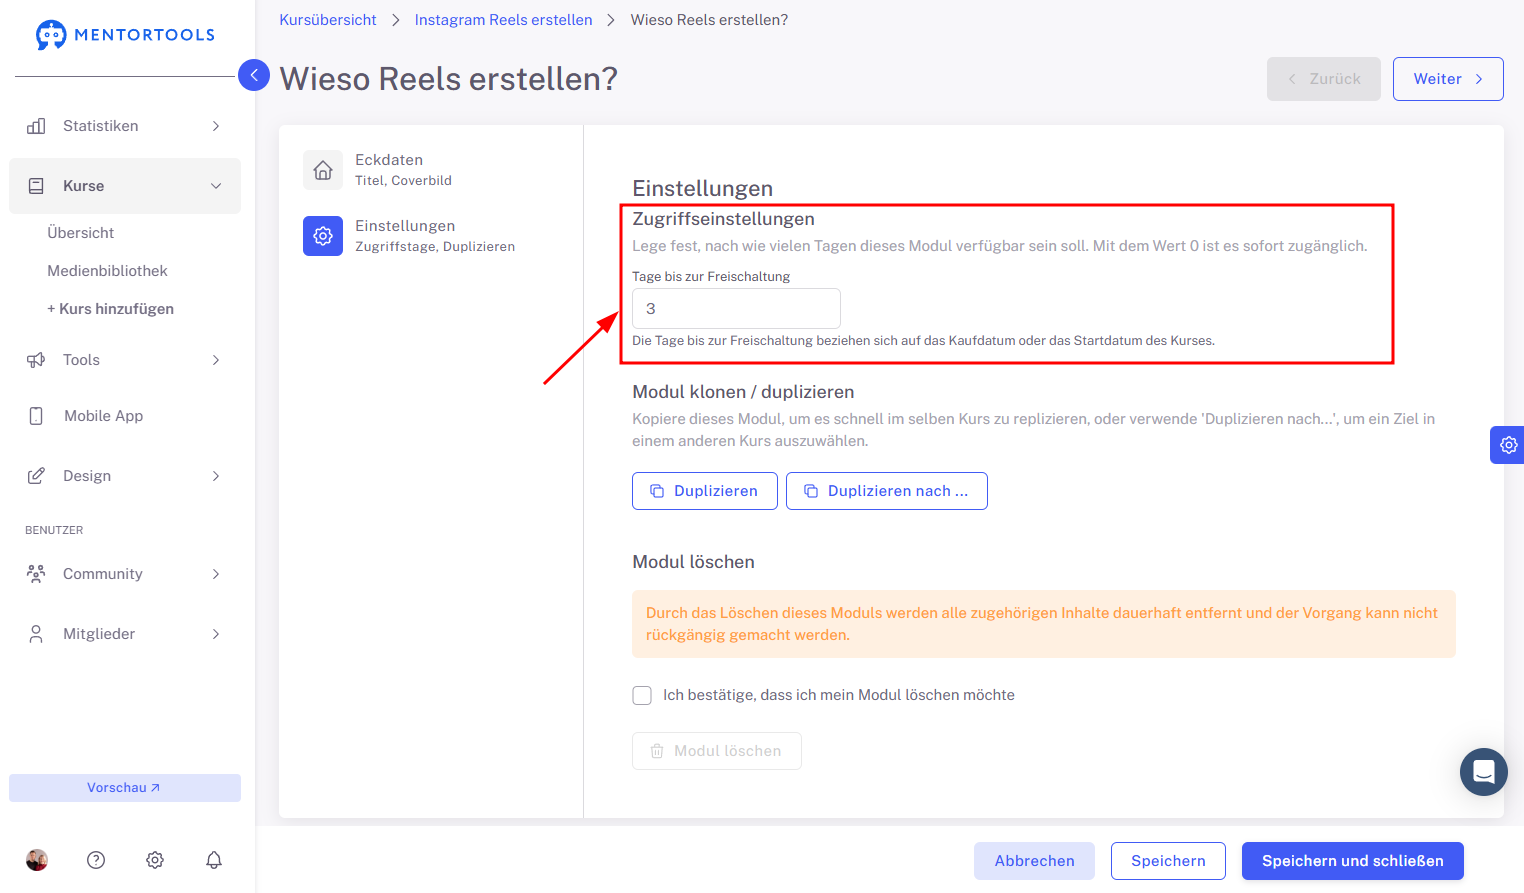Click the Duplizieren button
The image size is (1524, 893).
(x=705, y=491)
